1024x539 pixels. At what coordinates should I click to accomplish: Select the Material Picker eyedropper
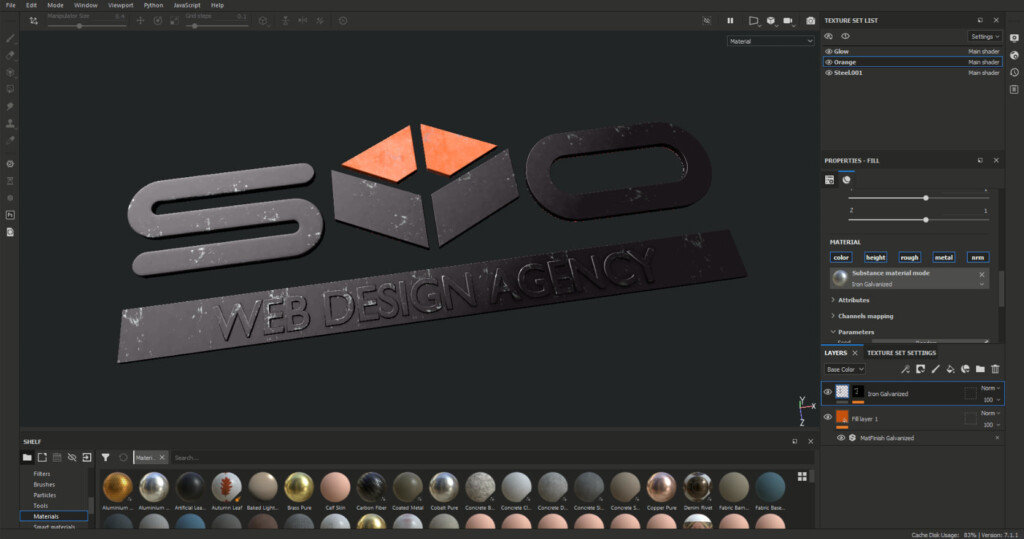pyautogui.click(x=10, y=140)
